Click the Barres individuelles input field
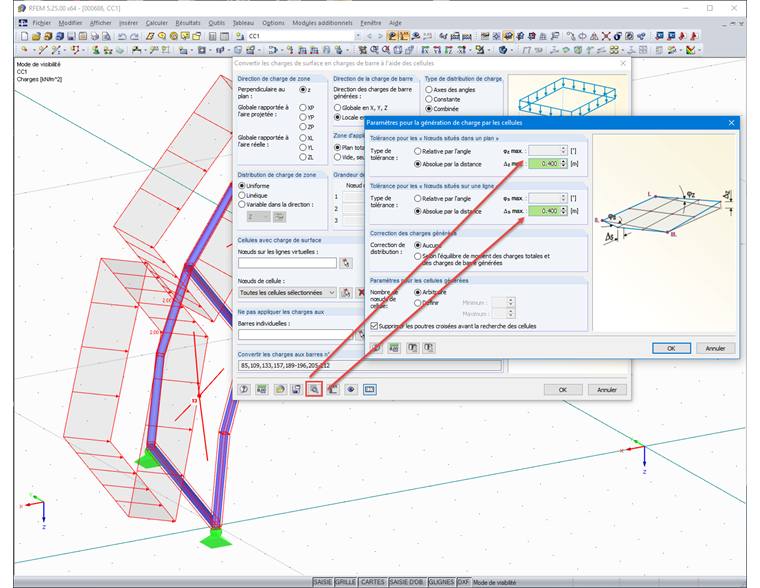760x588 pixels. (x=296, y=334)
